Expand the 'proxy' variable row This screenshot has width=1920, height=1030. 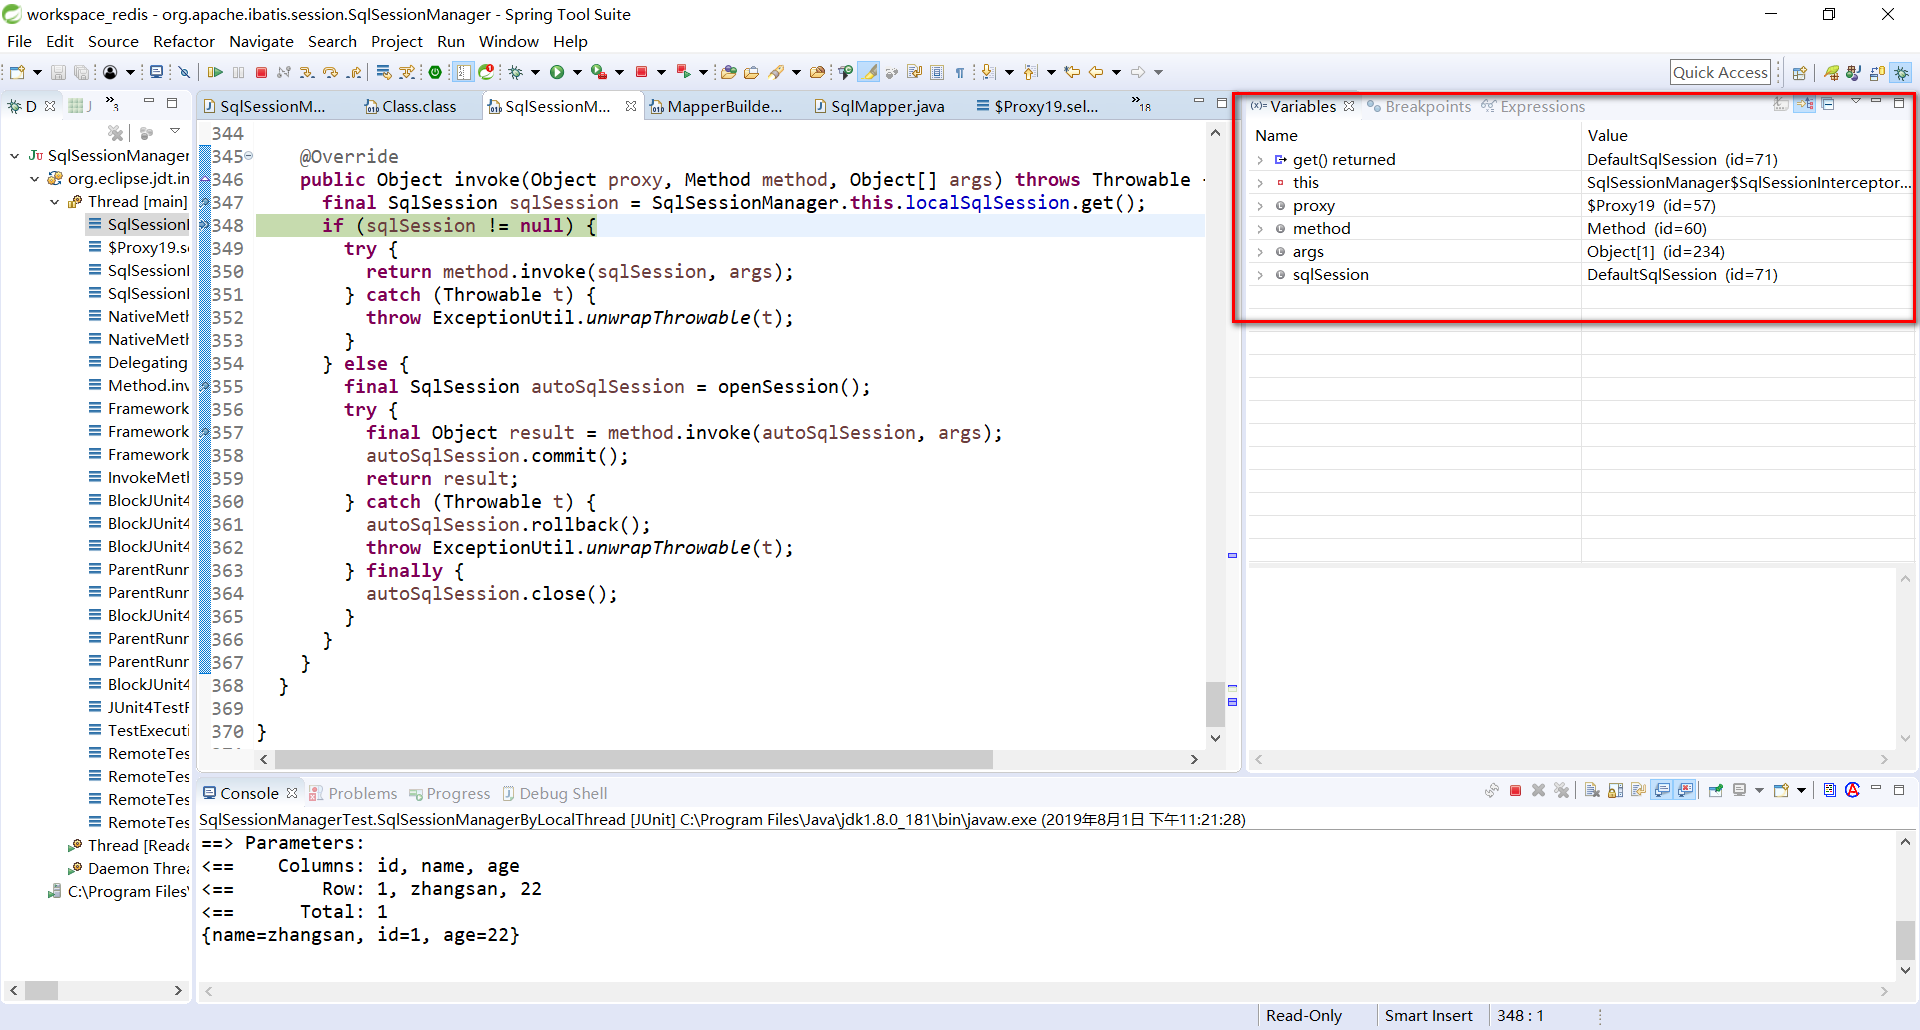1260,206
